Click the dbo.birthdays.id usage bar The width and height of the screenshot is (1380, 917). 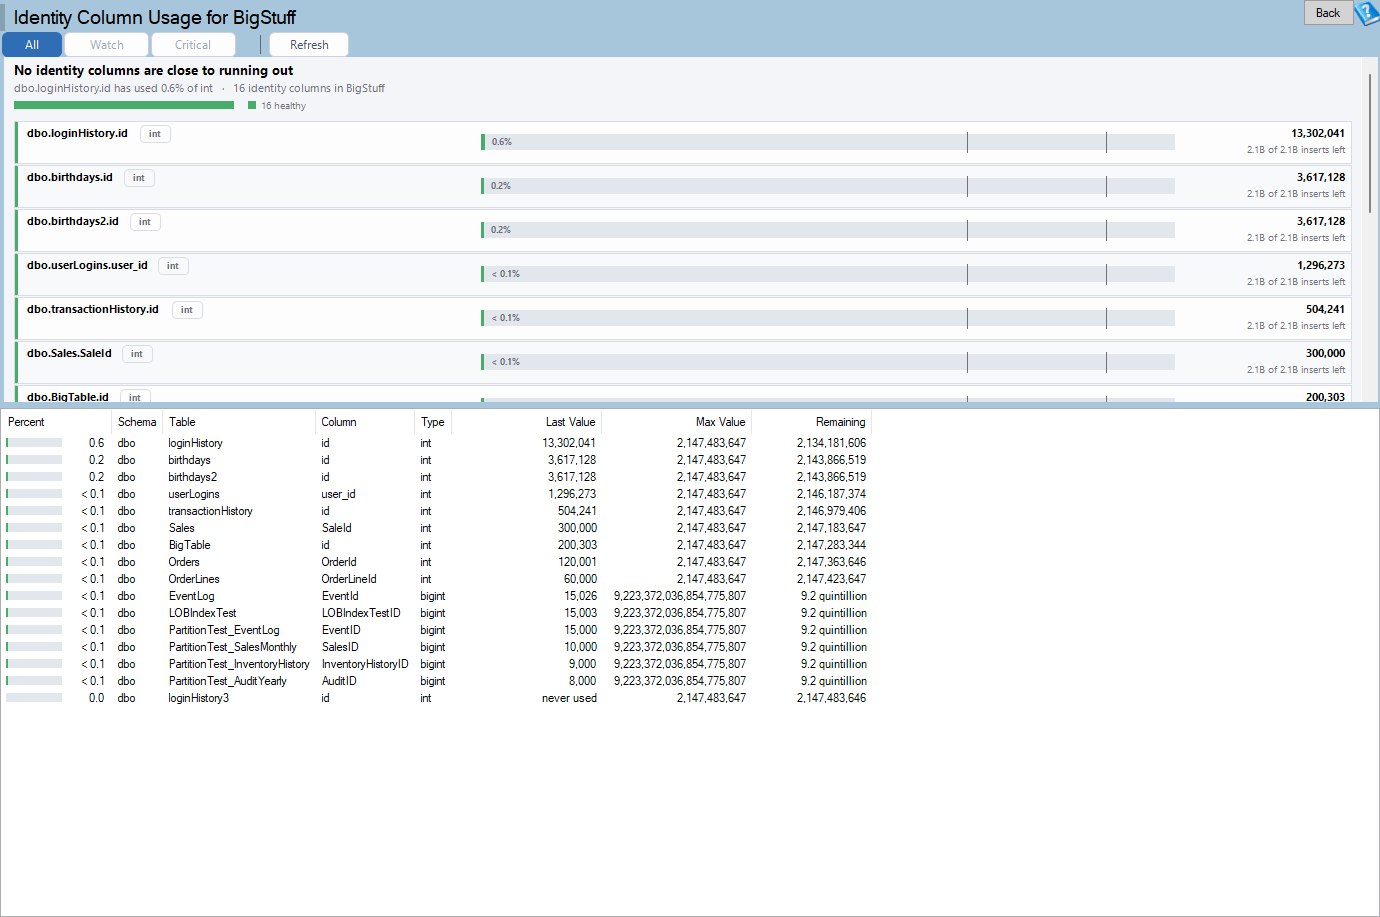click(828, 186)
